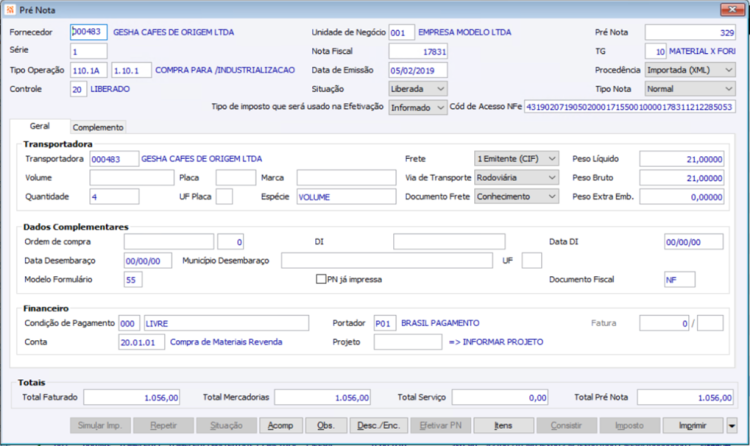Click the Modelo Formulário field
750x446 pixels.
pyautogui.click(x=133, y=279)
